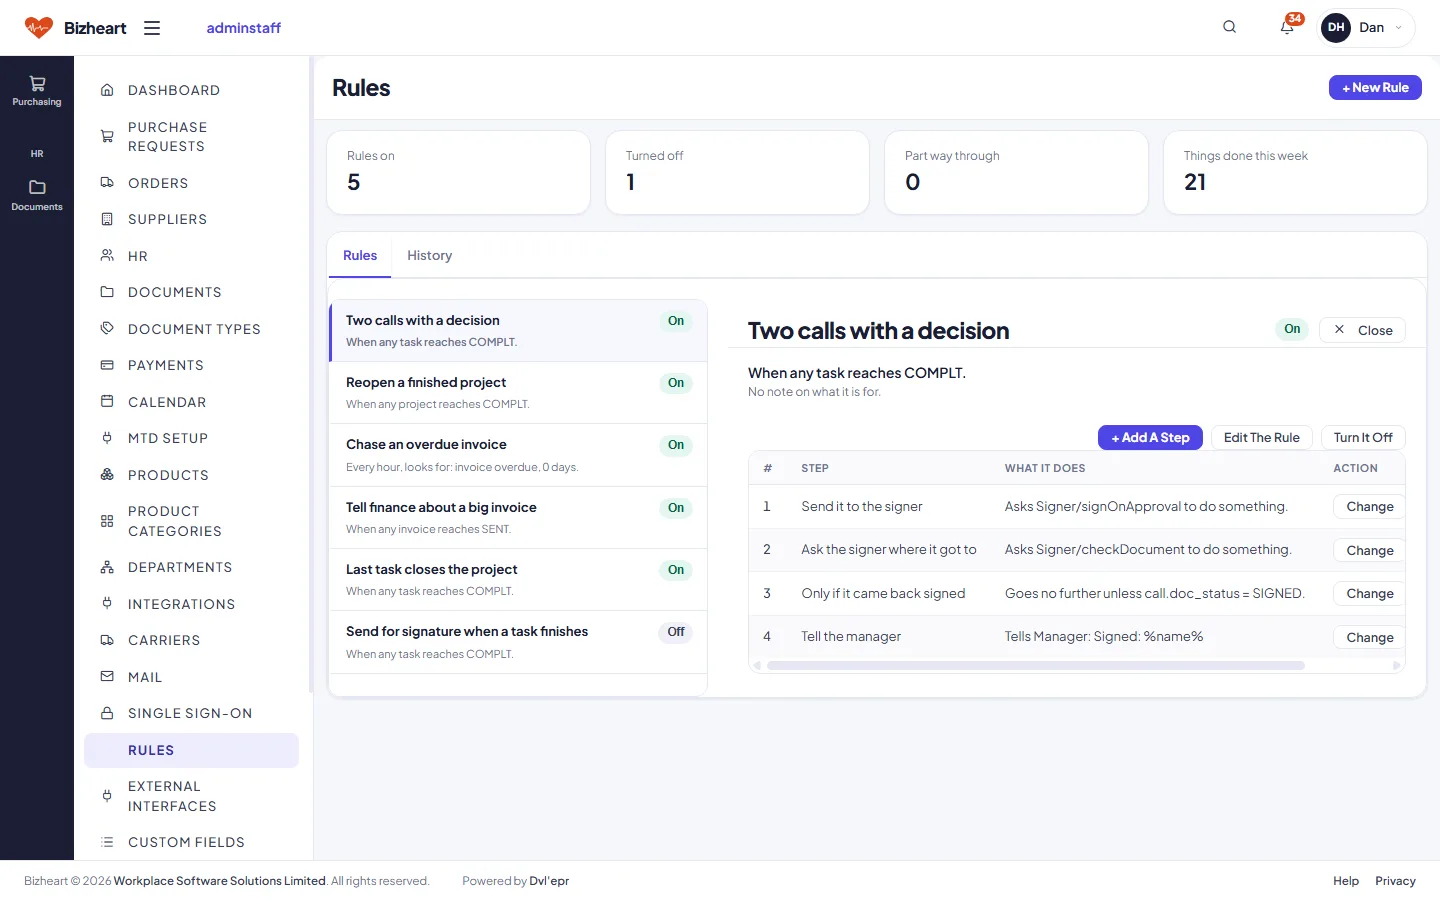Click the Orders truck icon
1440x900 pixels.
click(107, 183)
